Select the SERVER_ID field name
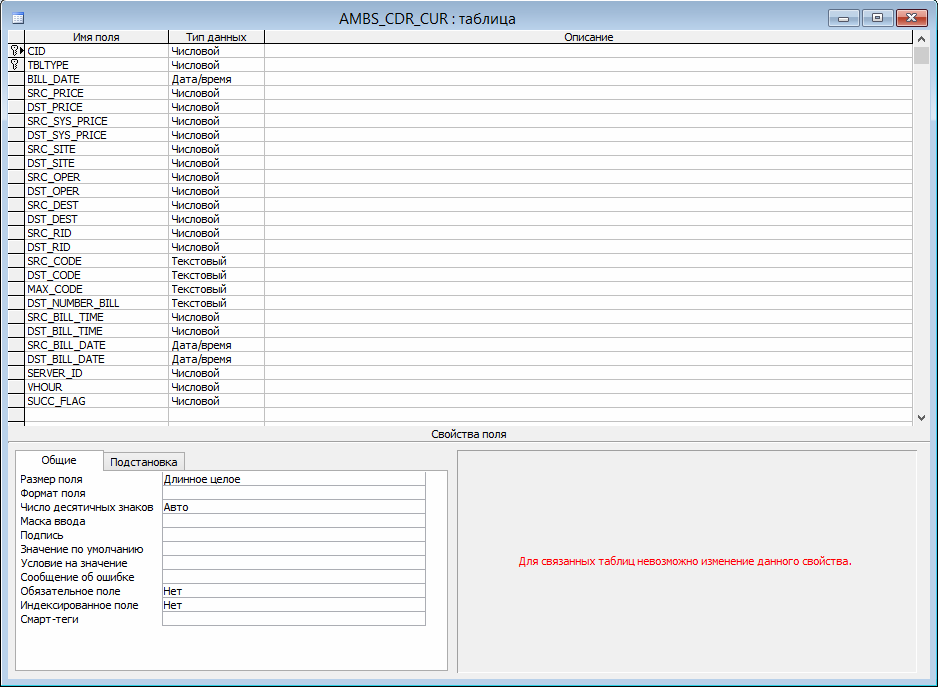938x687 pixels. click(54, 373)
